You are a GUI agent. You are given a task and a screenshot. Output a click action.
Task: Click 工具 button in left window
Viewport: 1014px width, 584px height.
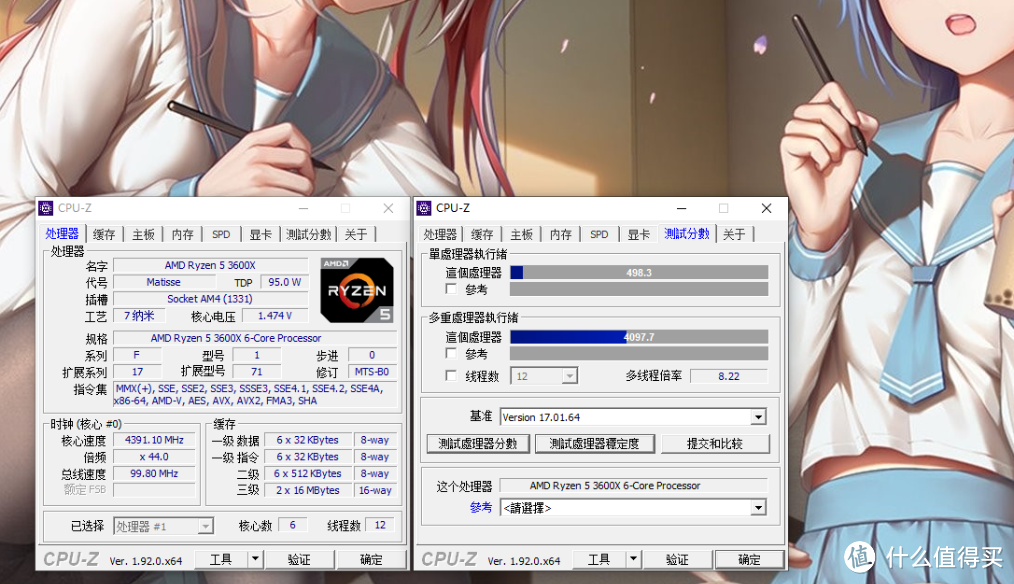click(x=221, y=559)
